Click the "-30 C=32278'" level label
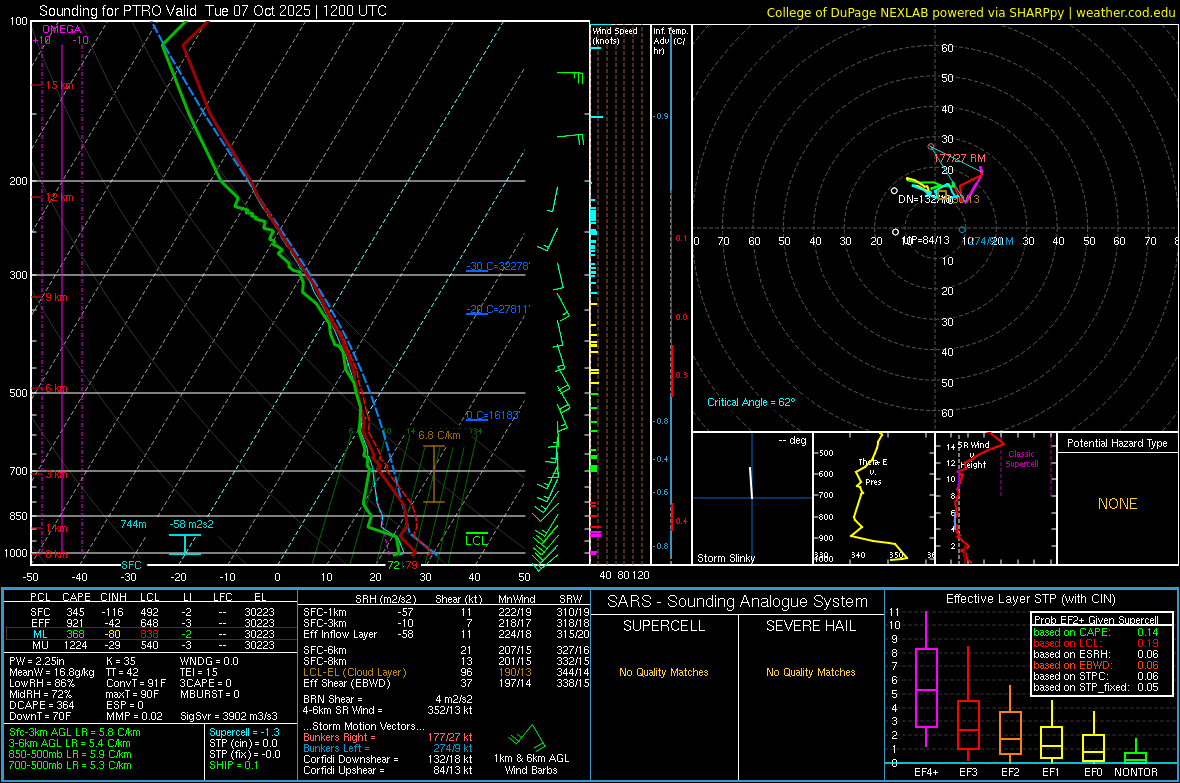Viewport: 1180px width, 783px height. 498,266
